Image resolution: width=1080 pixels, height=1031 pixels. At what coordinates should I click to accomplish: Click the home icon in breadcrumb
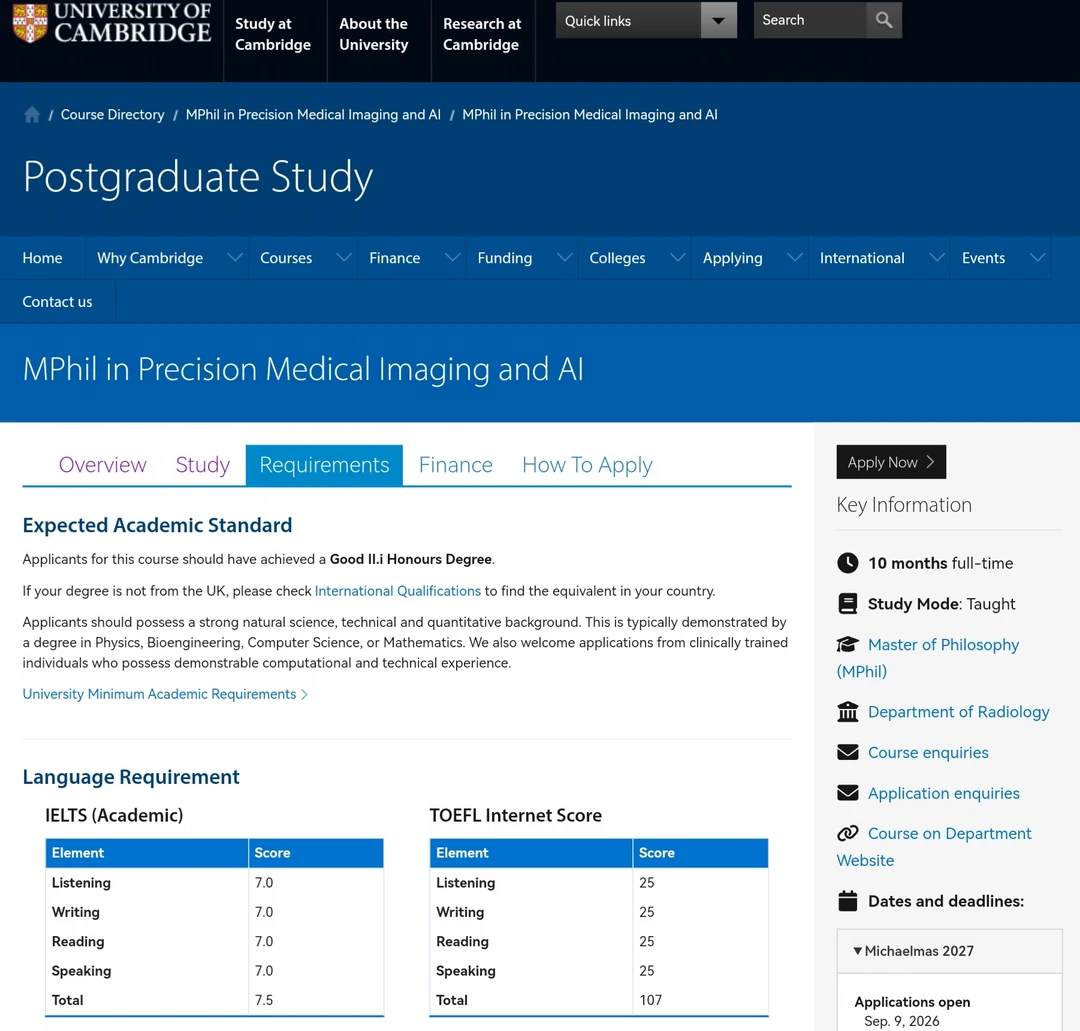click(32, 114)
